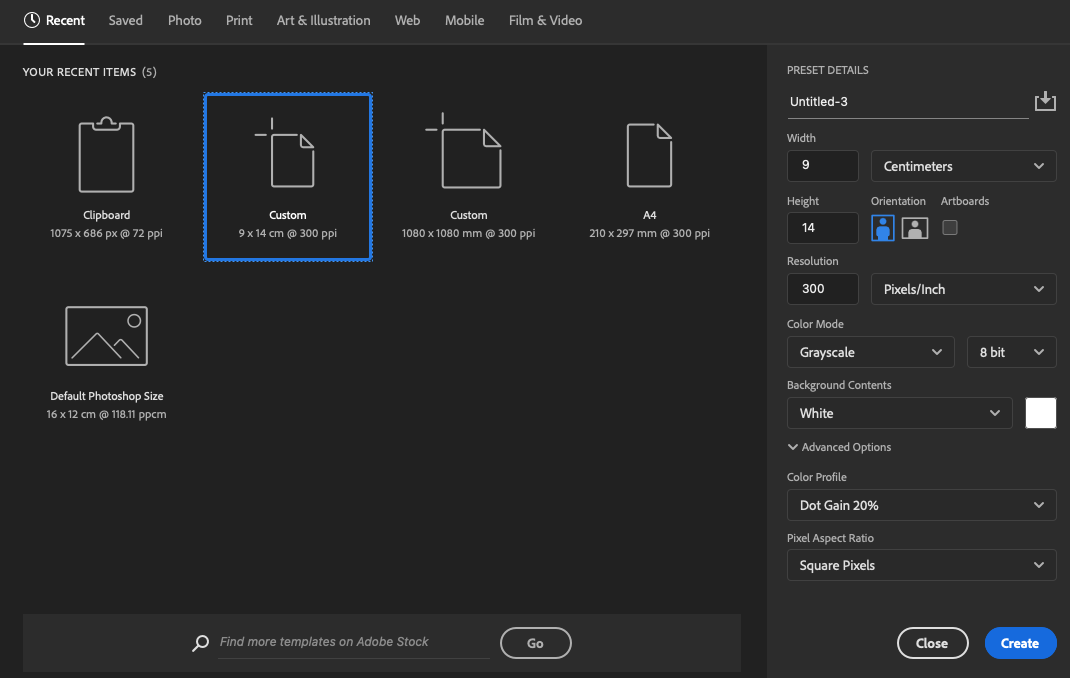
Task: Open the Centimeters units dropdown
Action: tap(963, 166)
